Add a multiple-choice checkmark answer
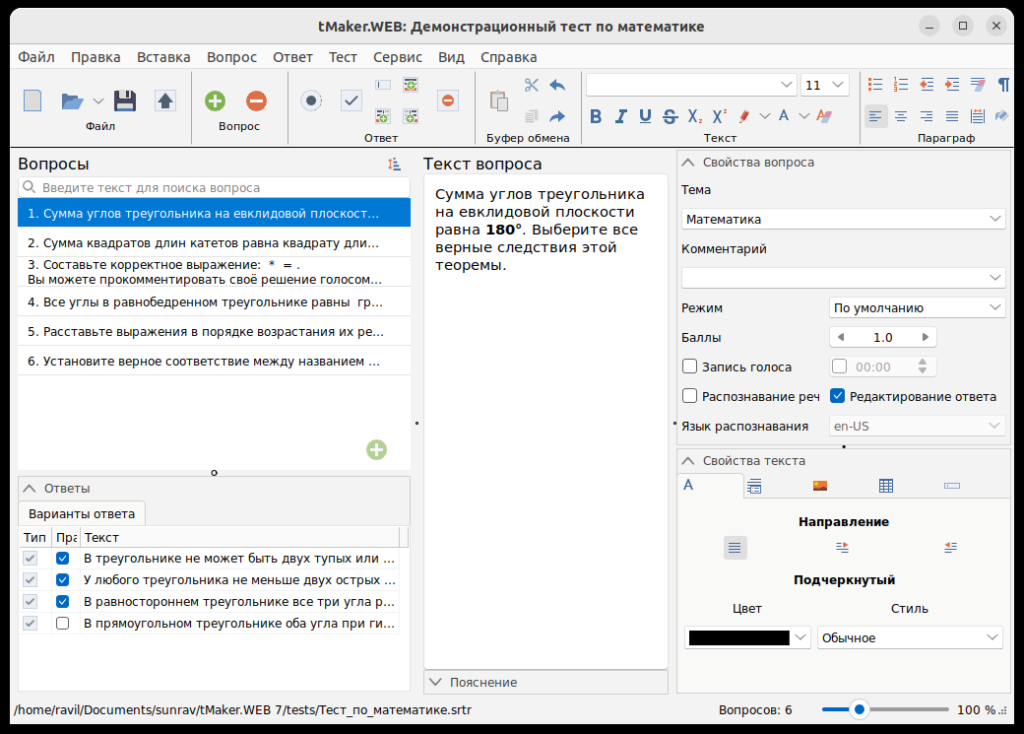The image size is (1024, 734). coord(351,101)
